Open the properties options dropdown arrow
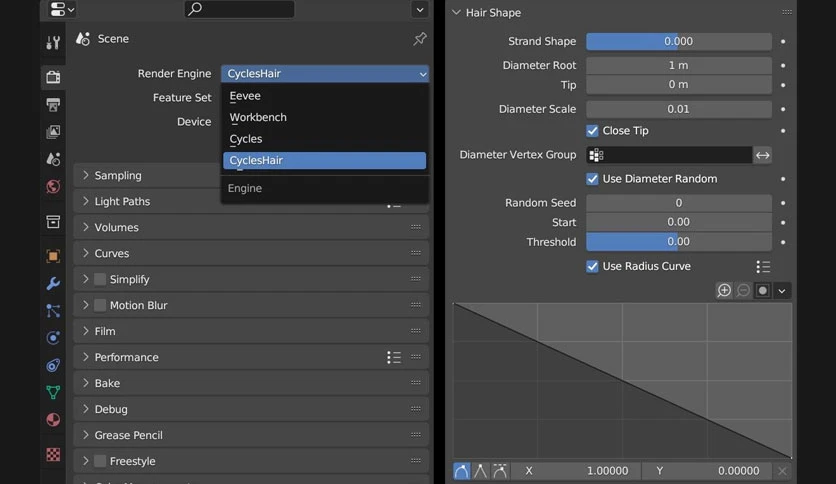Image resolution: width=836 pixels, height=484 pixels. tap(420, 9)
